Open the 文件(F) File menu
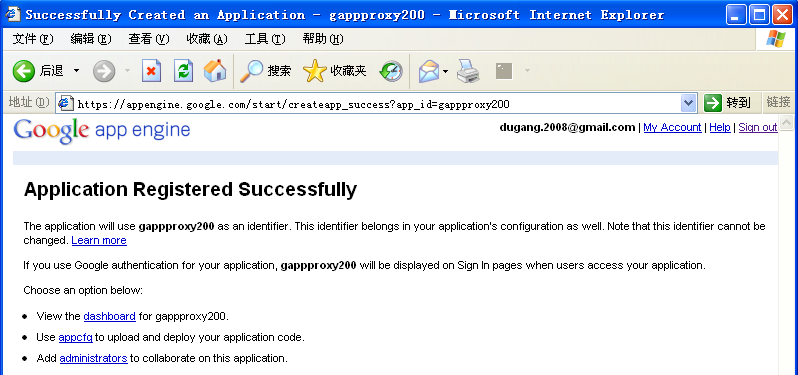 33,39
